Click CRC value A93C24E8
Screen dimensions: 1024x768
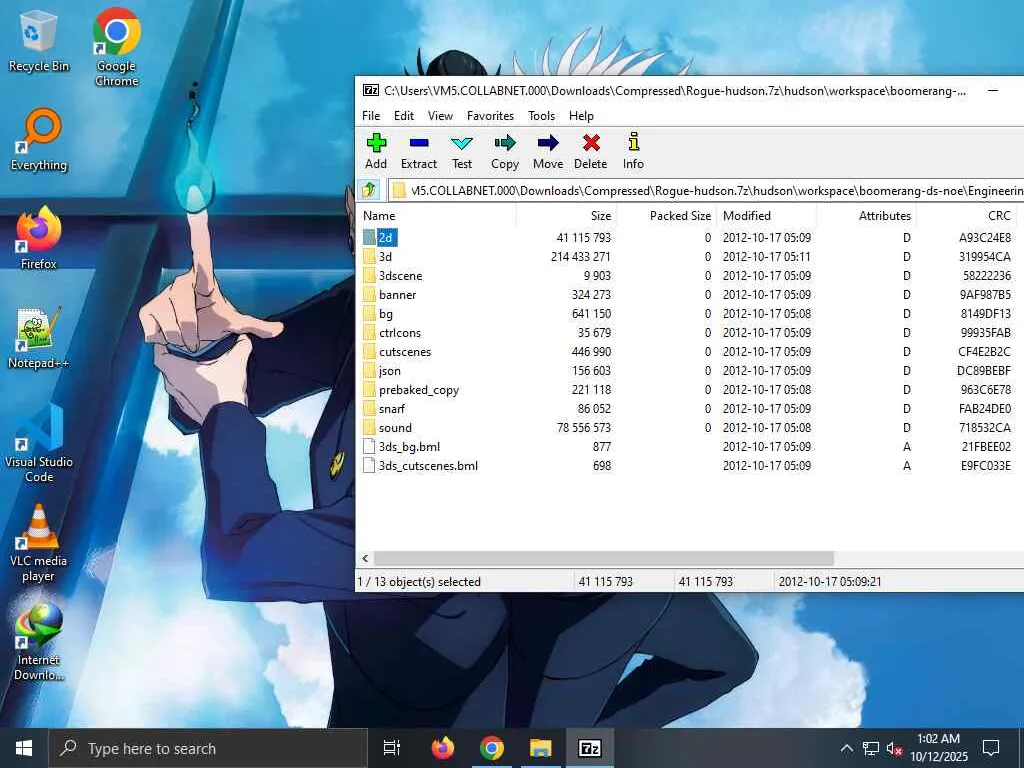(985, 238)
